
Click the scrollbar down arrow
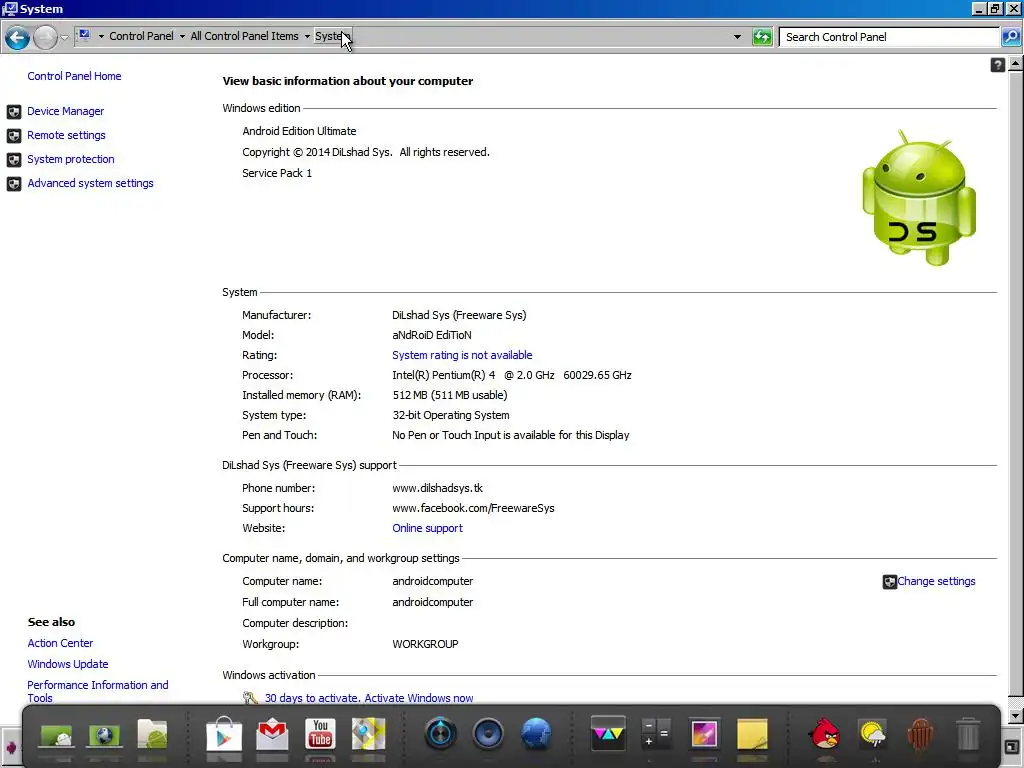(1016, 715)
